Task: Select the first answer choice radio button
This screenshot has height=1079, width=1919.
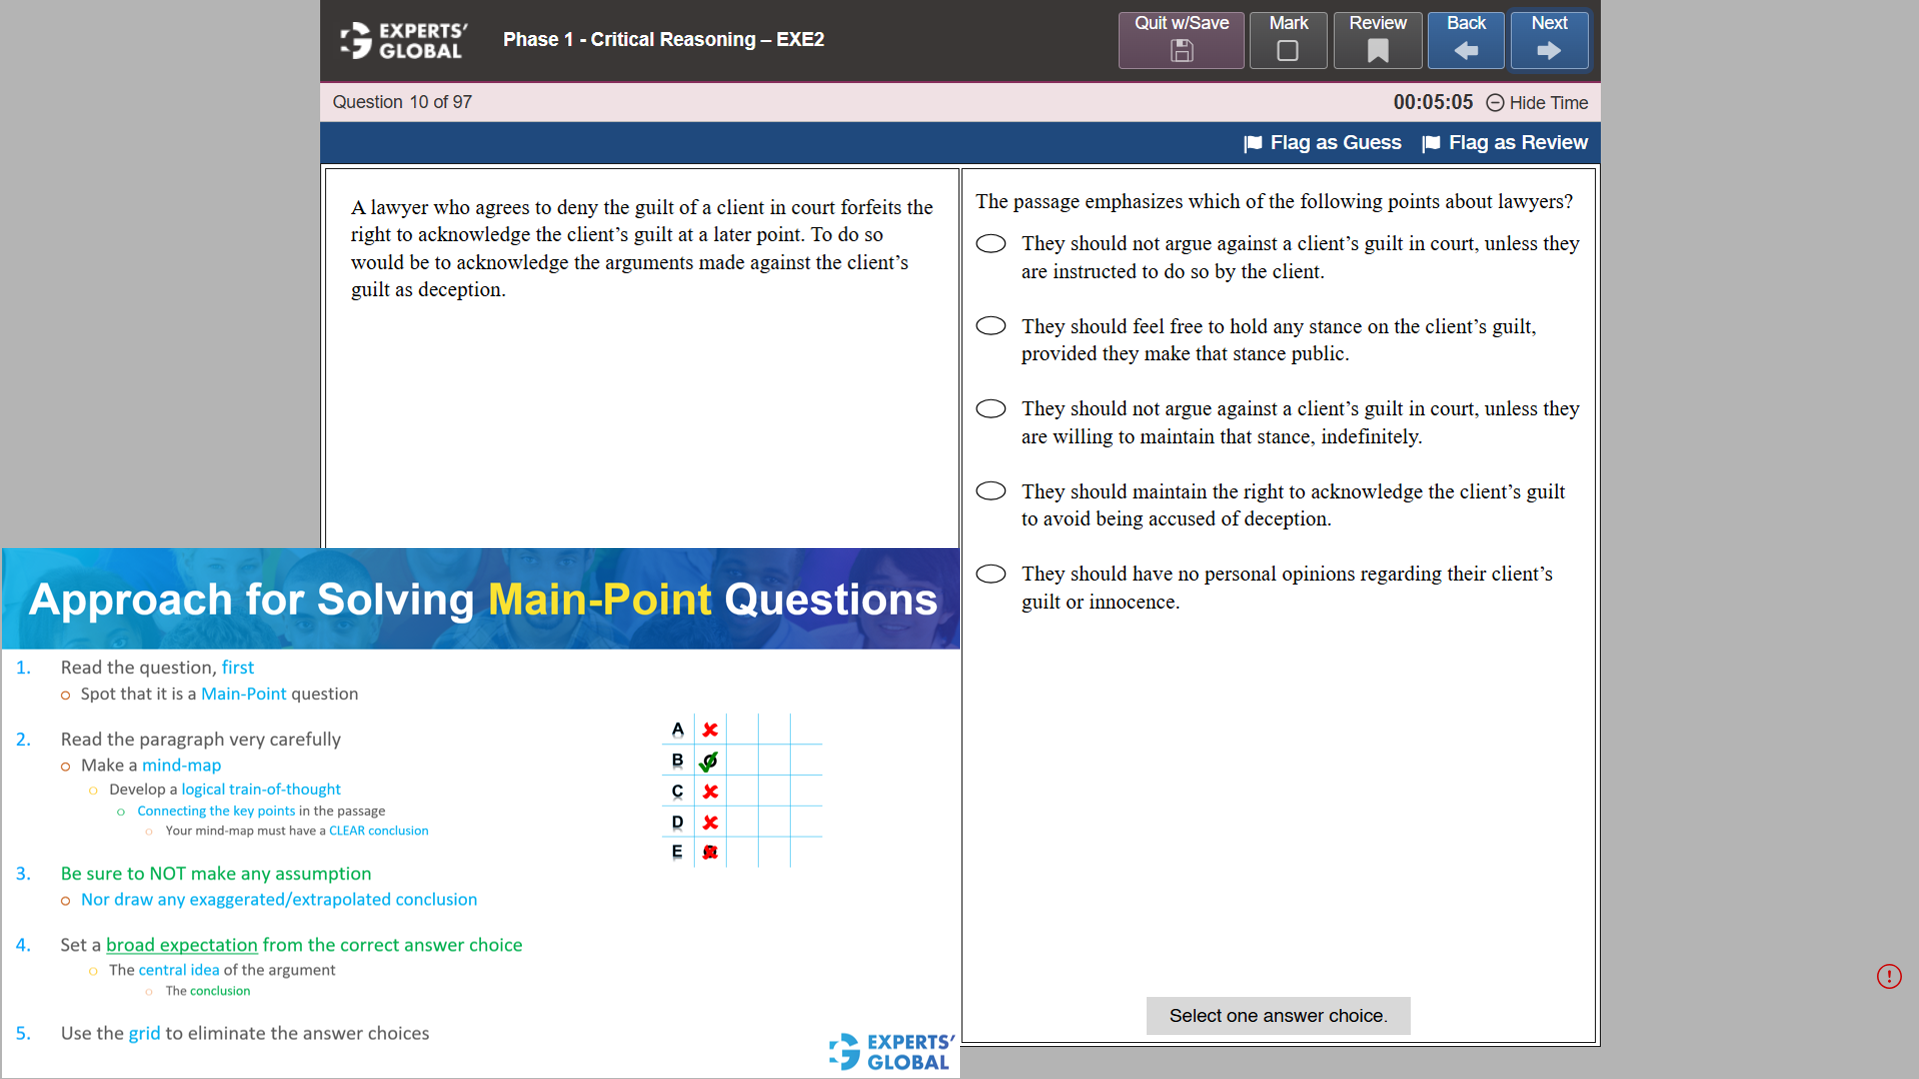Action: pyautogui.click(x=991, y=243)
